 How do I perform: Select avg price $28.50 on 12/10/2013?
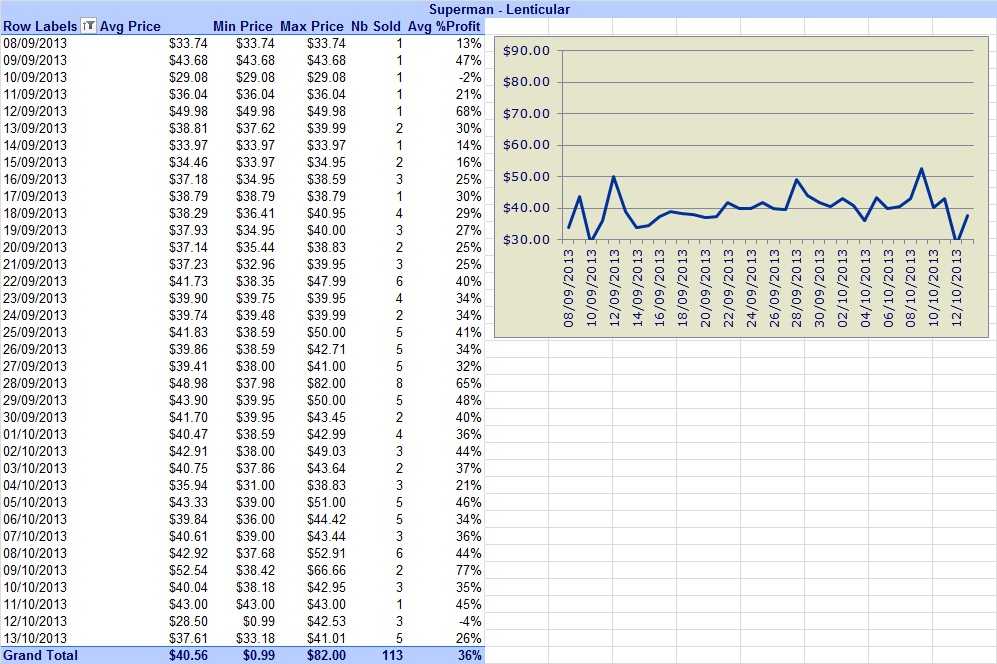(188, 621)
